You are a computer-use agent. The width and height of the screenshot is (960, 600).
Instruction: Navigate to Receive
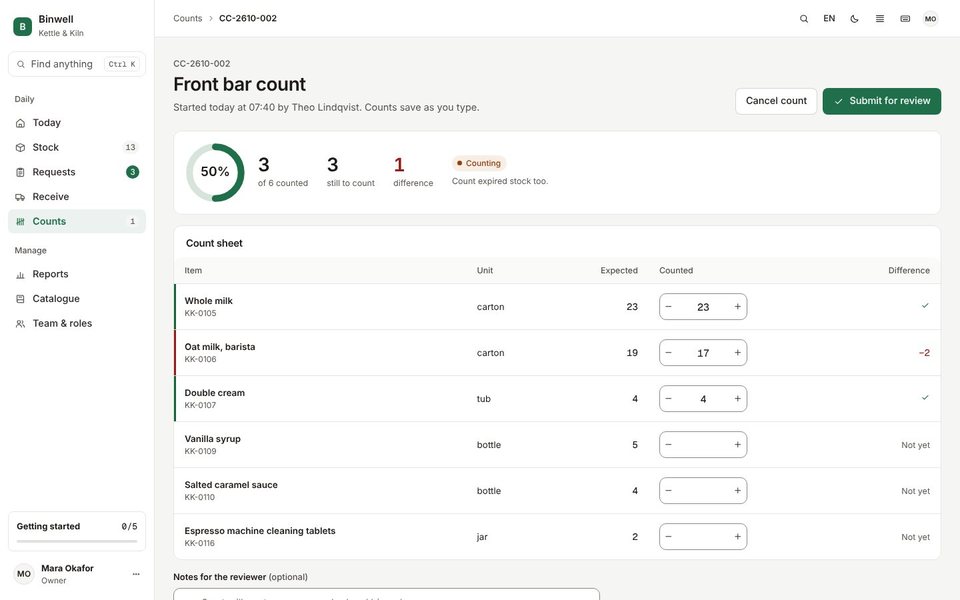[x=77, y=197]
